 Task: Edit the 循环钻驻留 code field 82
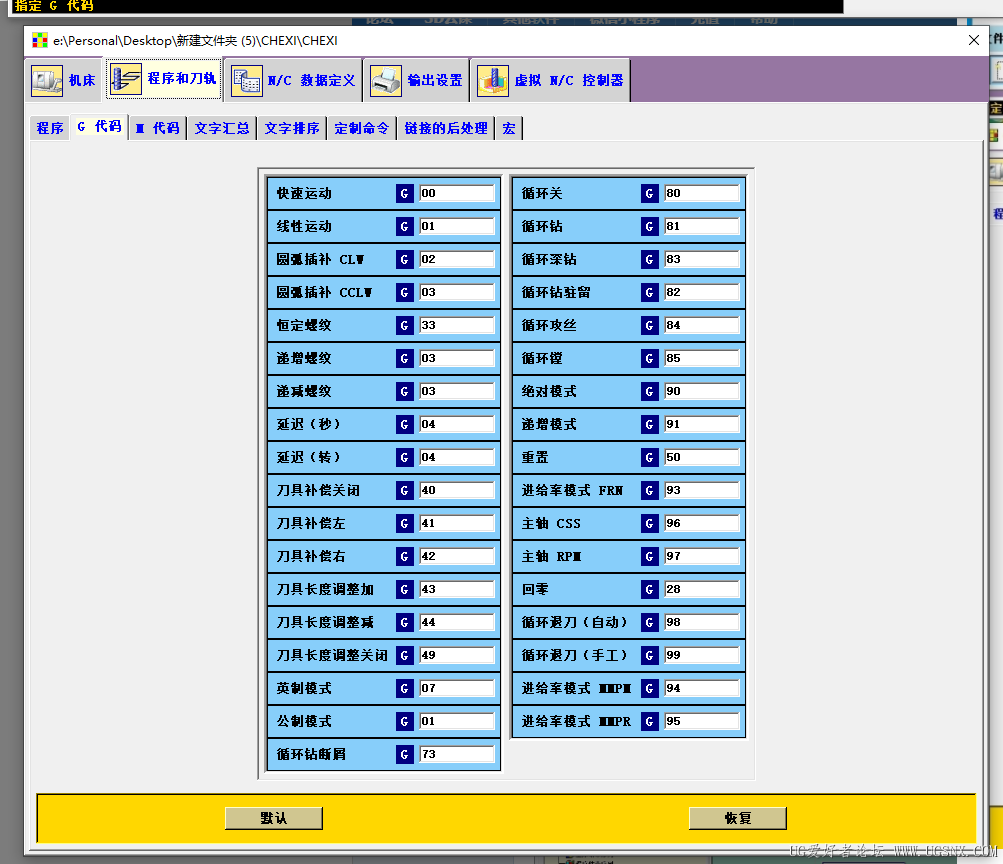[x=702, y=292]
